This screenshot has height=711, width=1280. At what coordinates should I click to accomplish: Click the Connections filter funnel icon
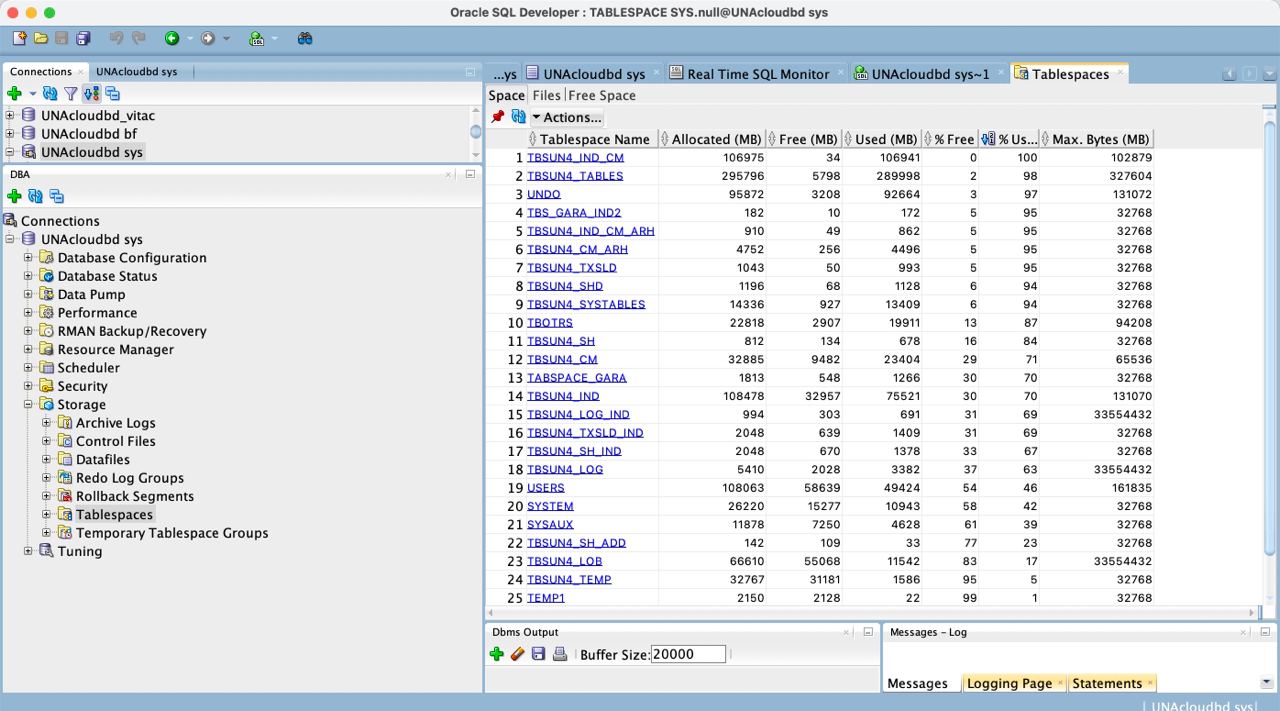(x=70, y=93)
